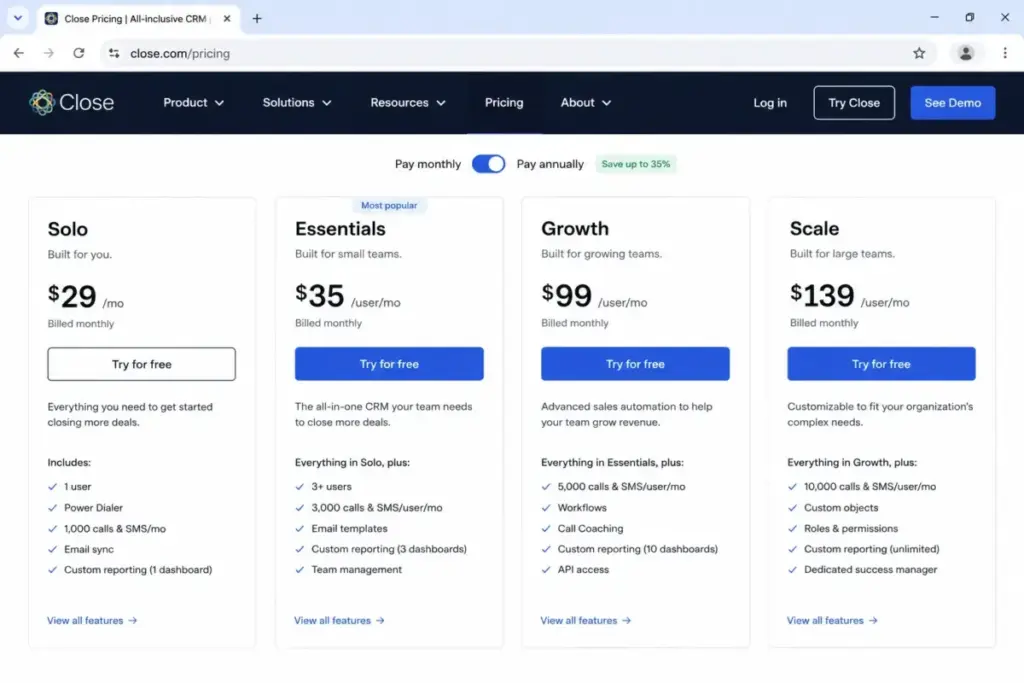The height and width of the screenshot is (683, 1024).
Task: Start Scale plan Try for free
Action: click(x=881, y=364)
